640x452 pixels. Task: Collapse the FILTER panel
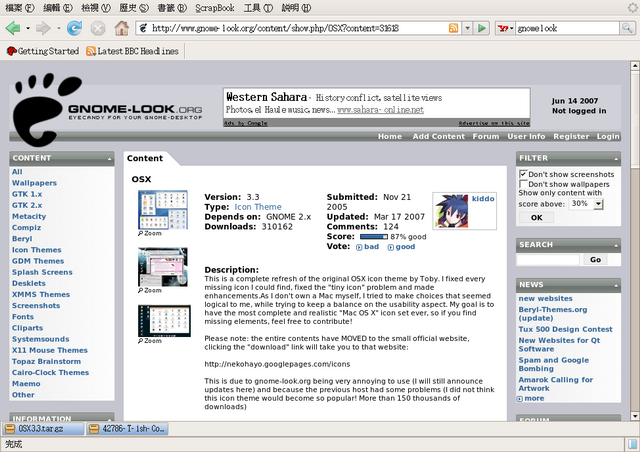point(616,158)
